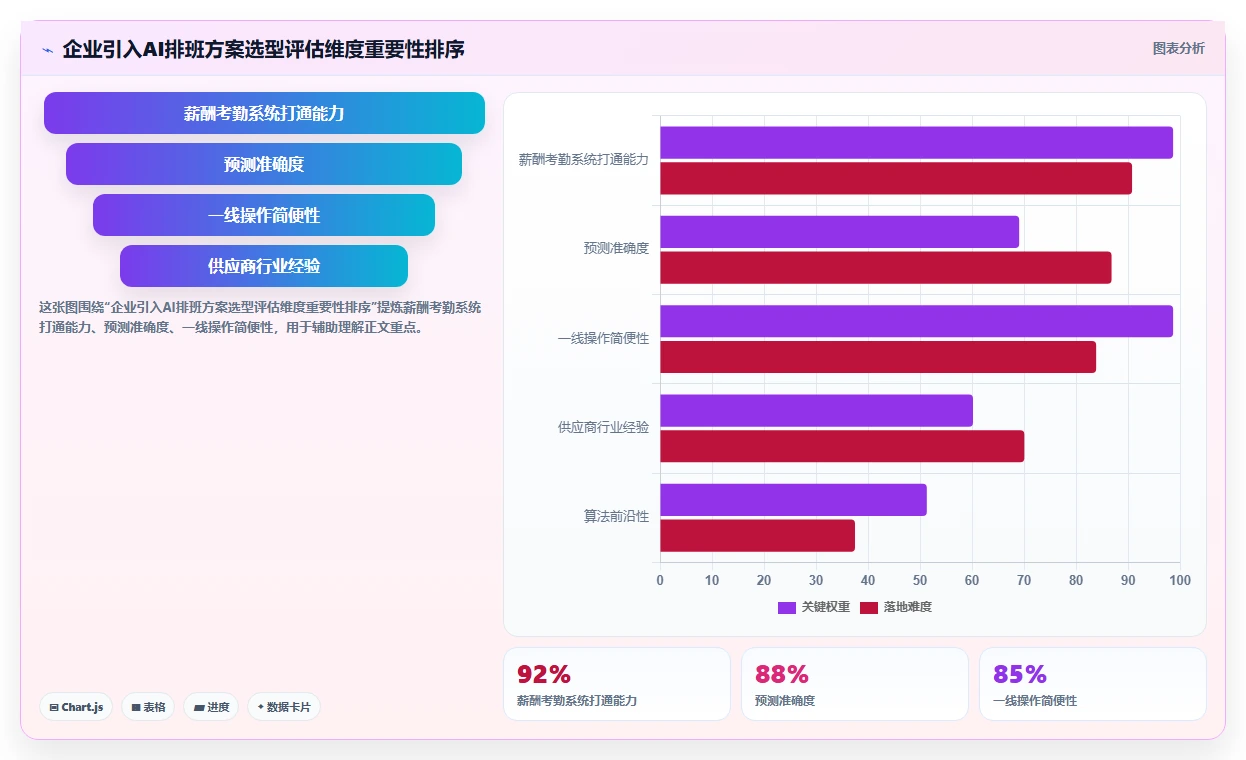Click the 算法前沿性 axis label
Image resolution: width=1246 pixels, height=760 pixels.
tap(616, 517)
